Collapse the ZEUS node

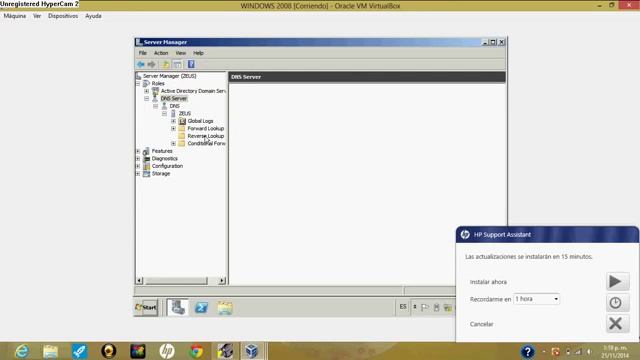(x=164, y=113)
